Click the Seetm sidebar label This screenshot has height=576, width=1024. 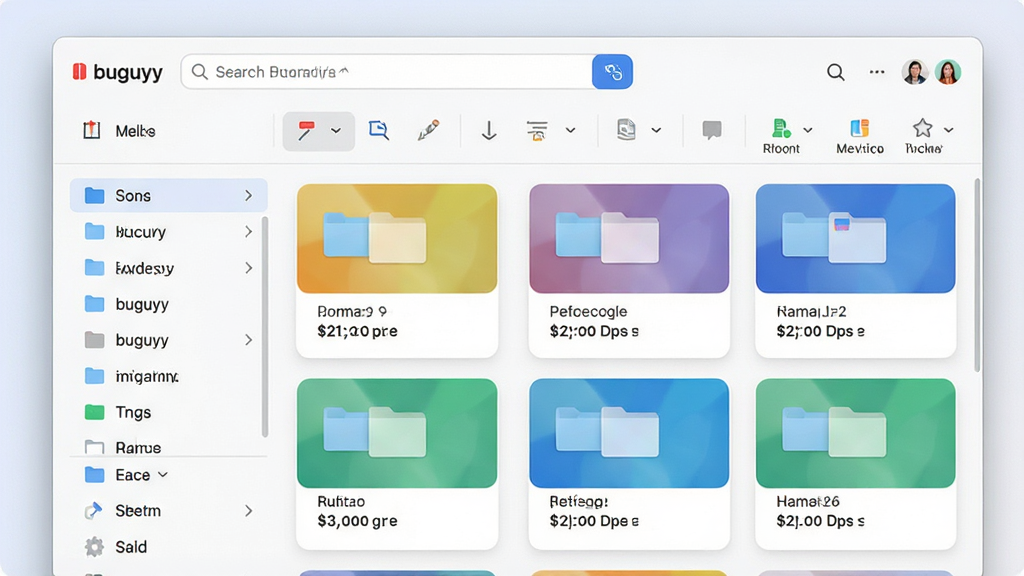(x=138, y=511)
